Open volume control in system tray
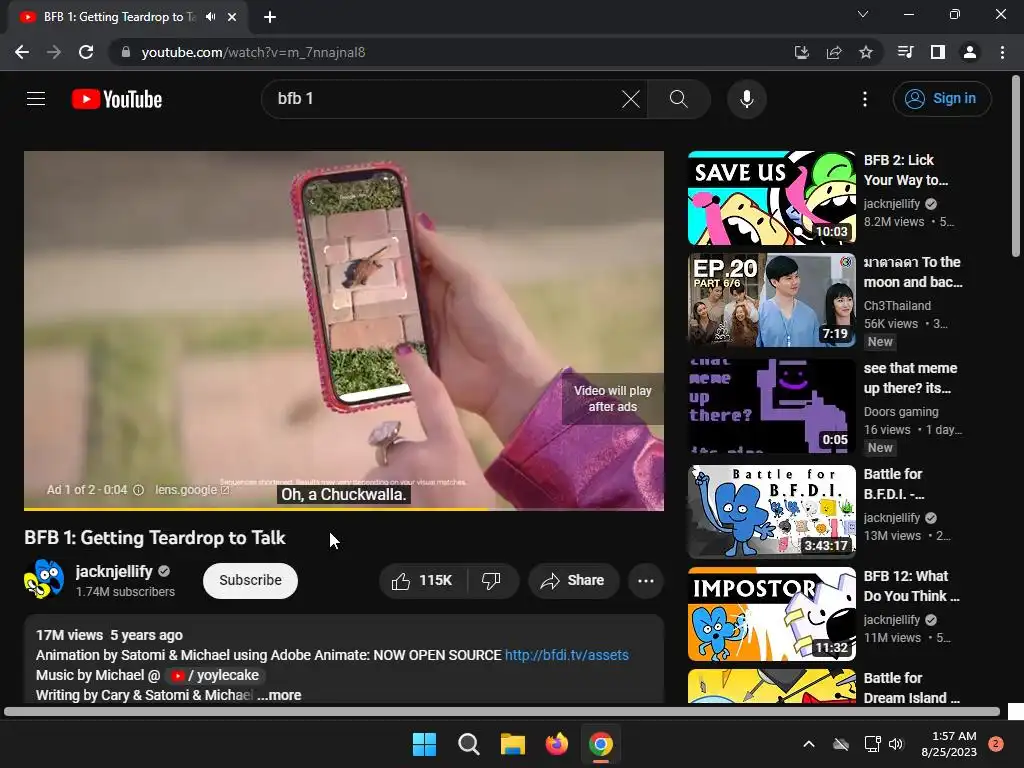Screen dimensions: 1024x768 click(896, 744)
